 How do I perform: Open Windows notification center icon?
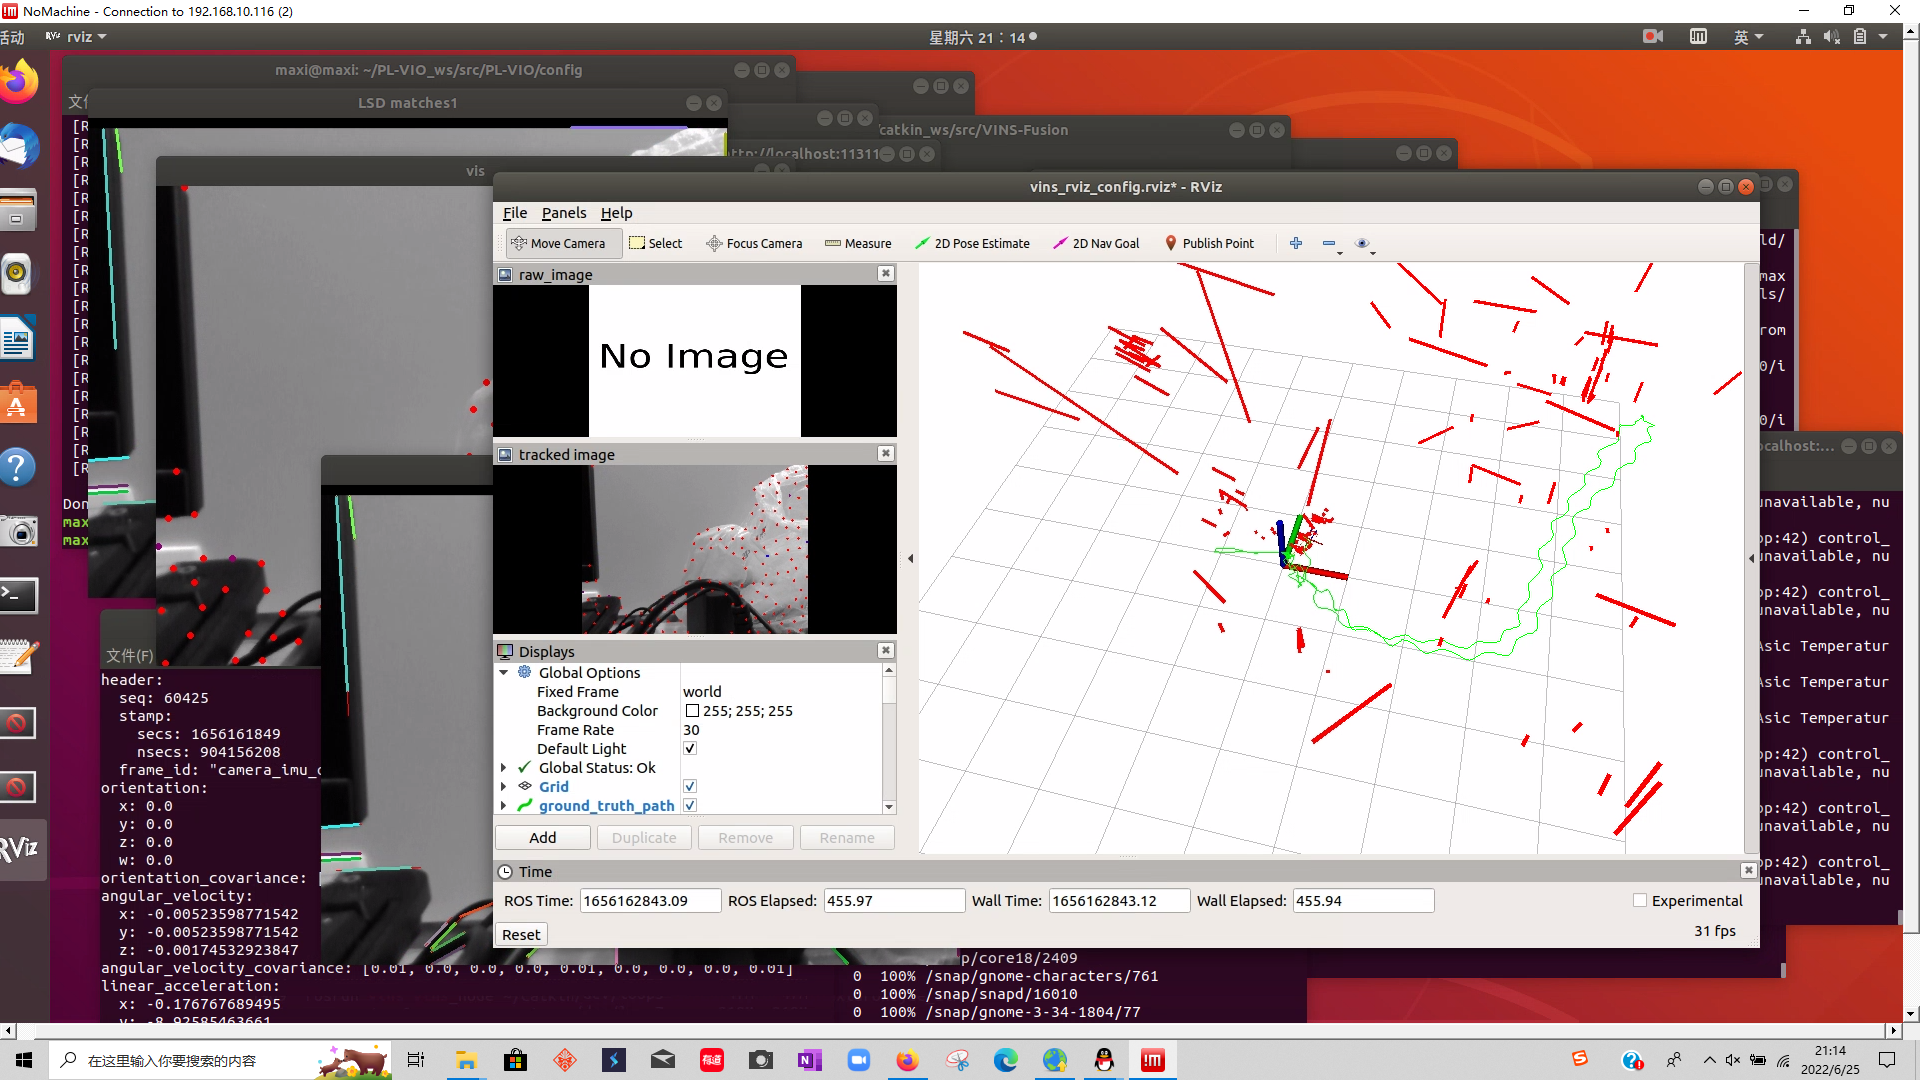click(1887, 1060)
